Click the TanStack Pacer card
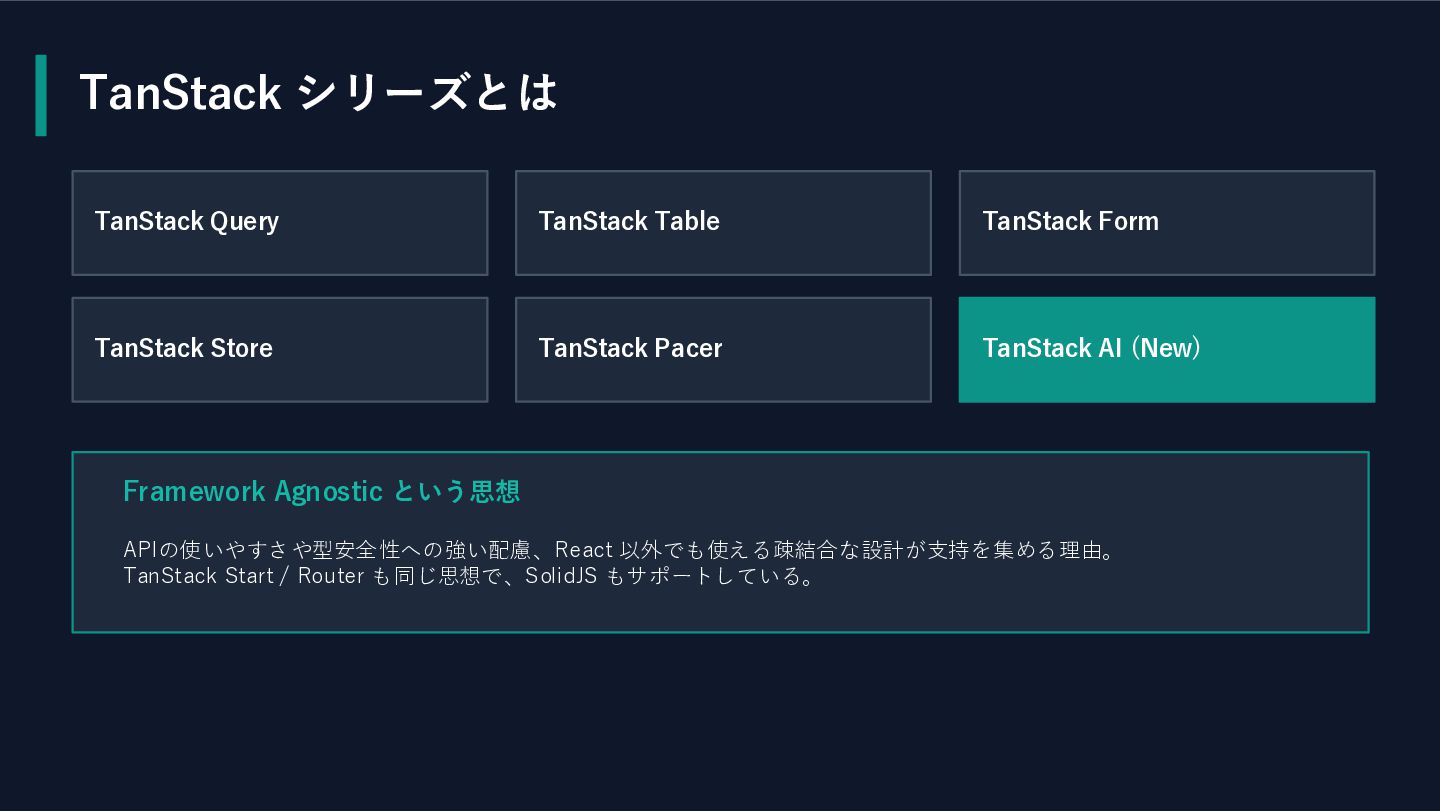 pyautogui.click(x=723, y=349)
